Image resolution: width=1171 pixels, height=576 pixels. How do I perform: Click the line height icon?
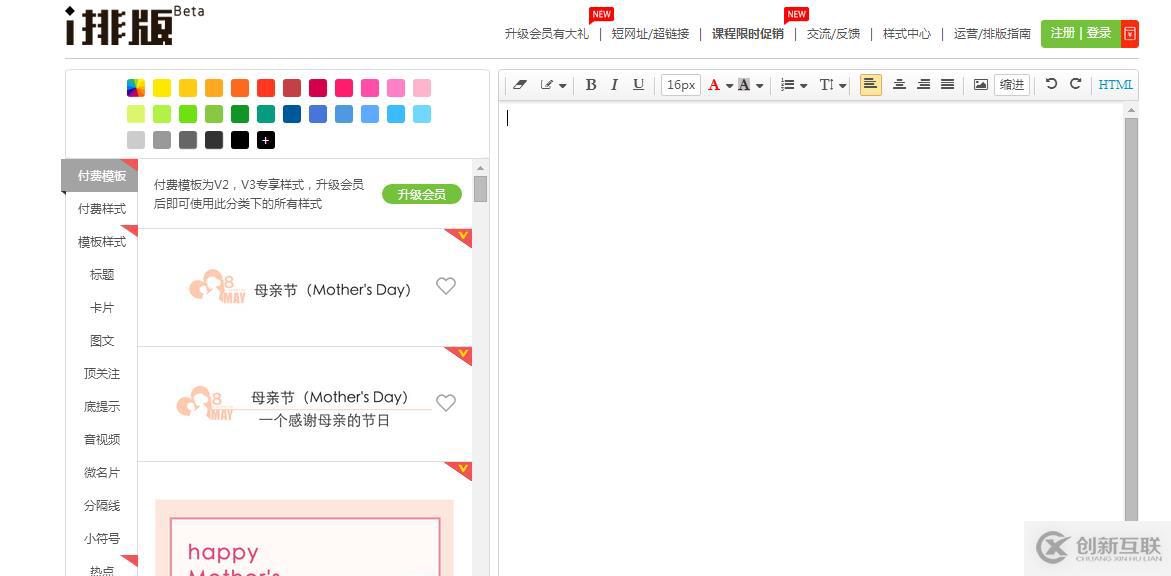[x=826, y=85]
